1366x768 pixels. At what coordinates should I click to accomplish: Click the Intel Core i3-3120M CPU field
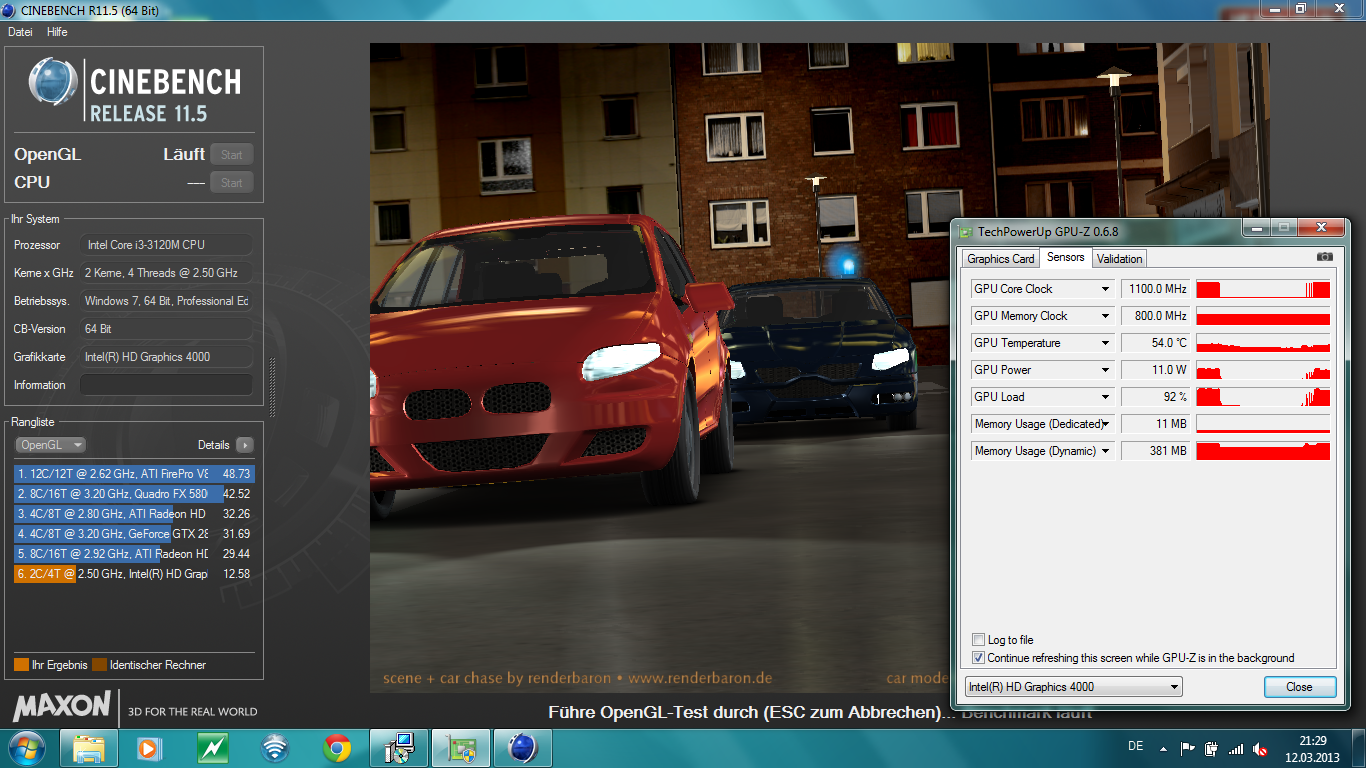pos(166,245)
